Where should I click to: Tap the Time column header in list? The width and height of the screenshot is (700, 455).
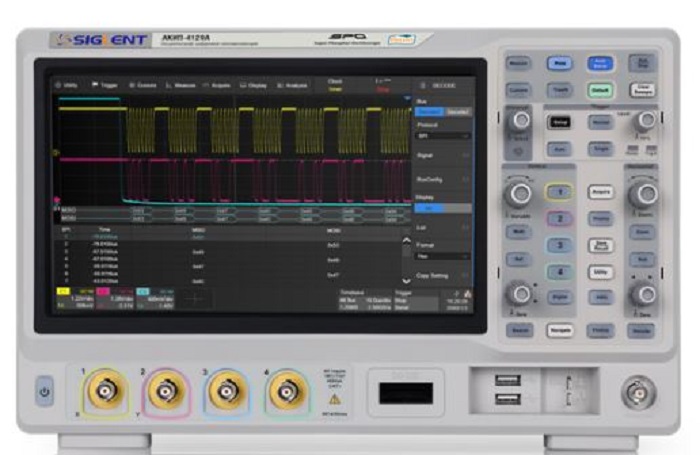pyautogui.click(x=104, y=230)
